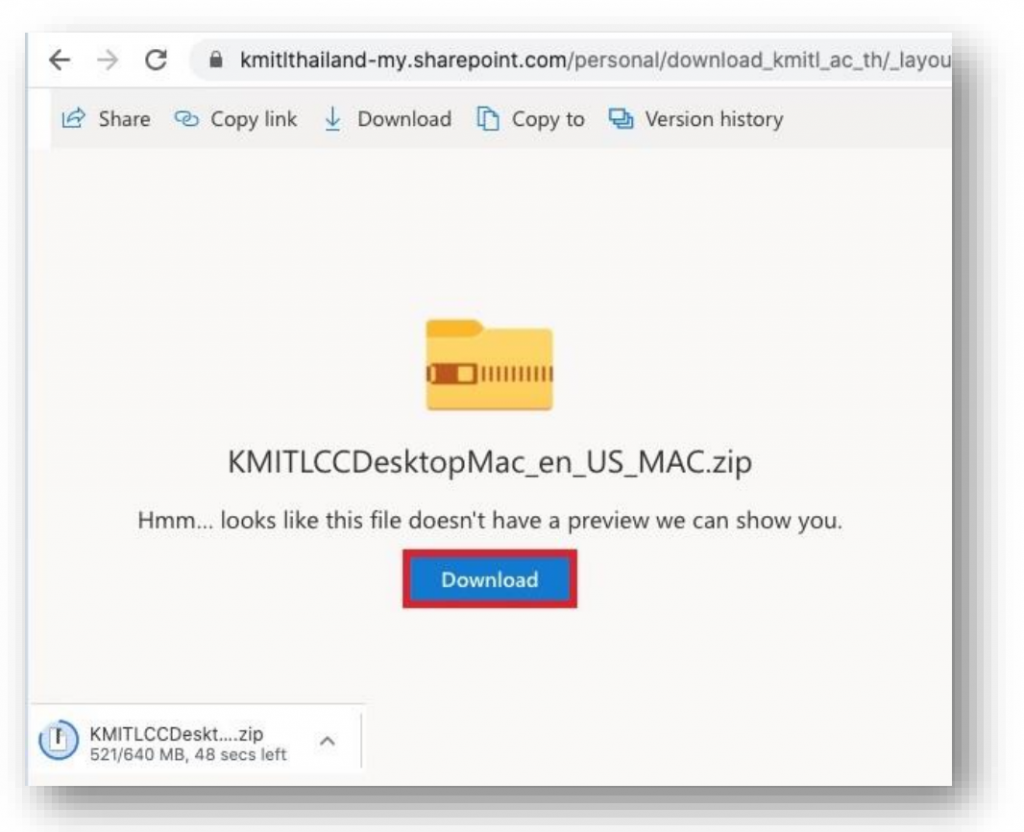Click the browser forward arrow
This screenshot has height=832, width=1024.
[x=109, y=60]
